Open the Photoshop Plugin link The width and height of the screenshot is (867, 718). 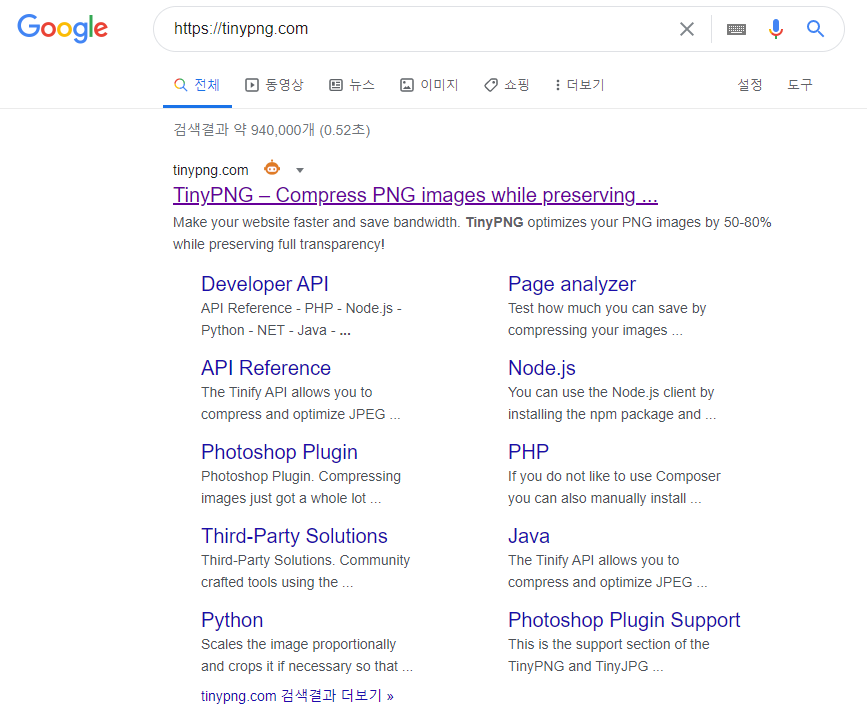[x=279, y=452]
